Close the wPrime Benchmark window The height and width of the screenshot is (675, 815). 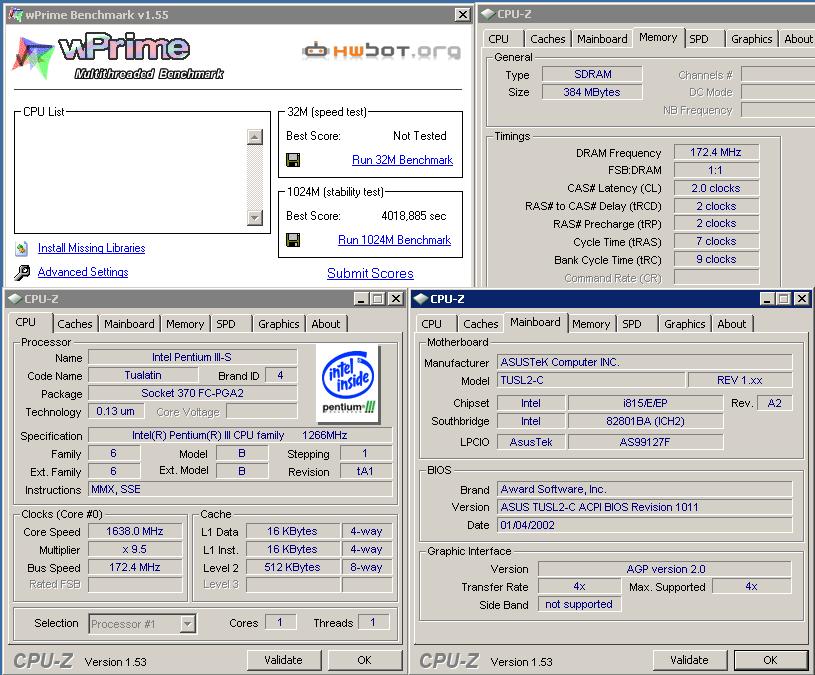463,15
